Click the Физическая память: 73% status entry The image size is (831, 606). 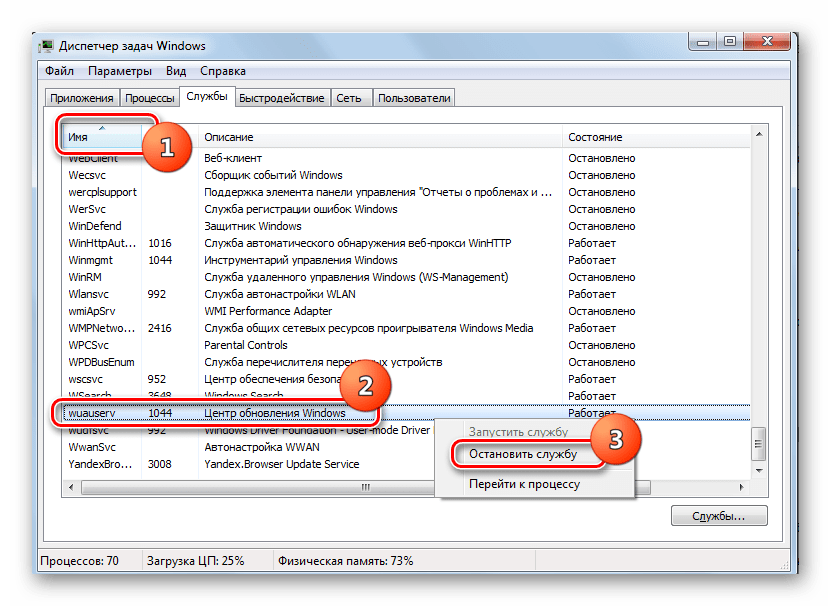[x=346, y=560]
